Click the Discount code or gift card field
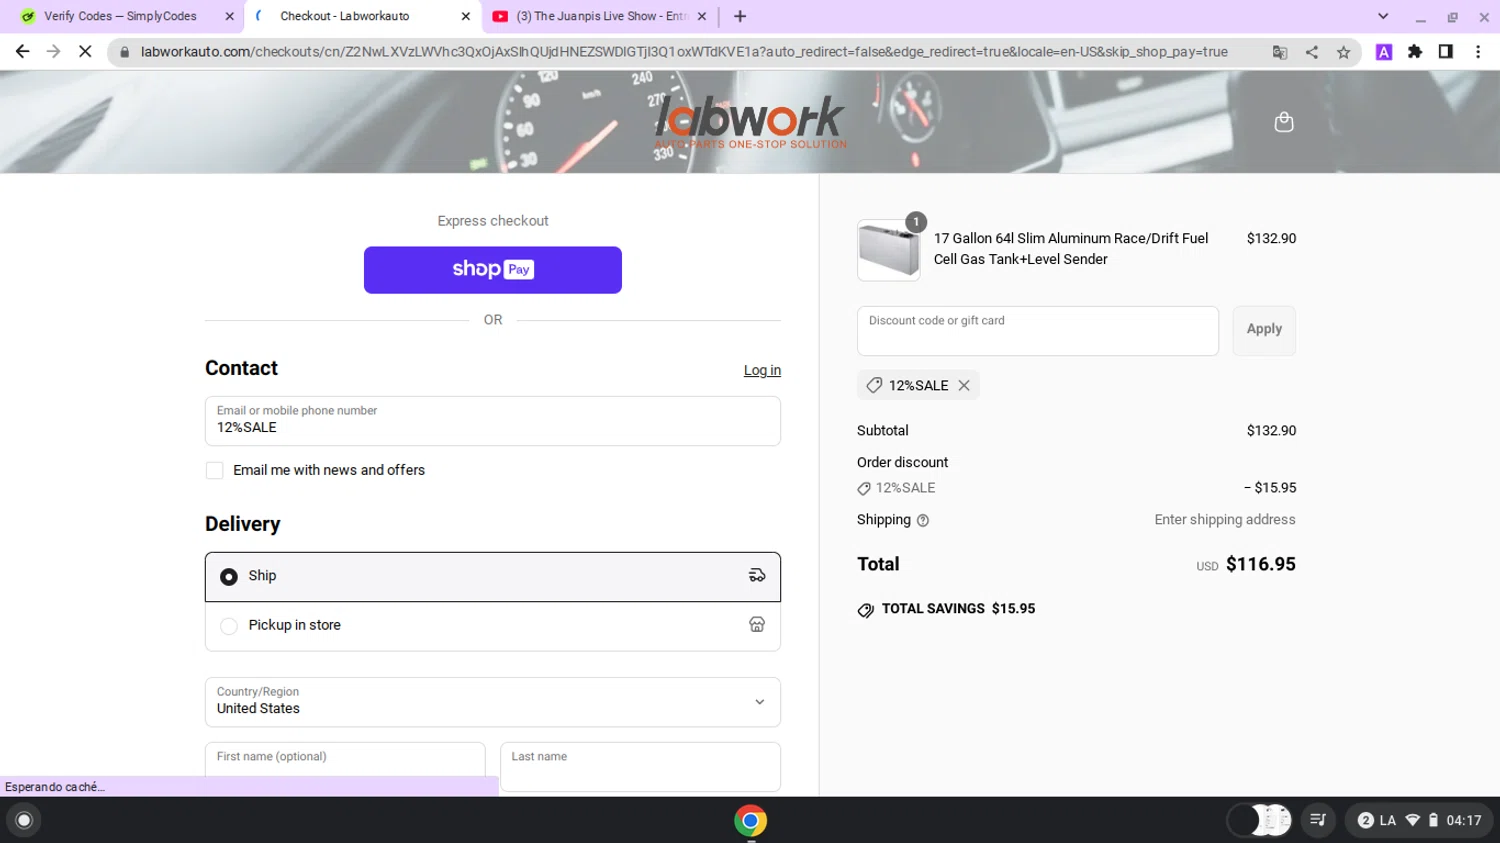The image size is (1500, 843). (1038, 331)
